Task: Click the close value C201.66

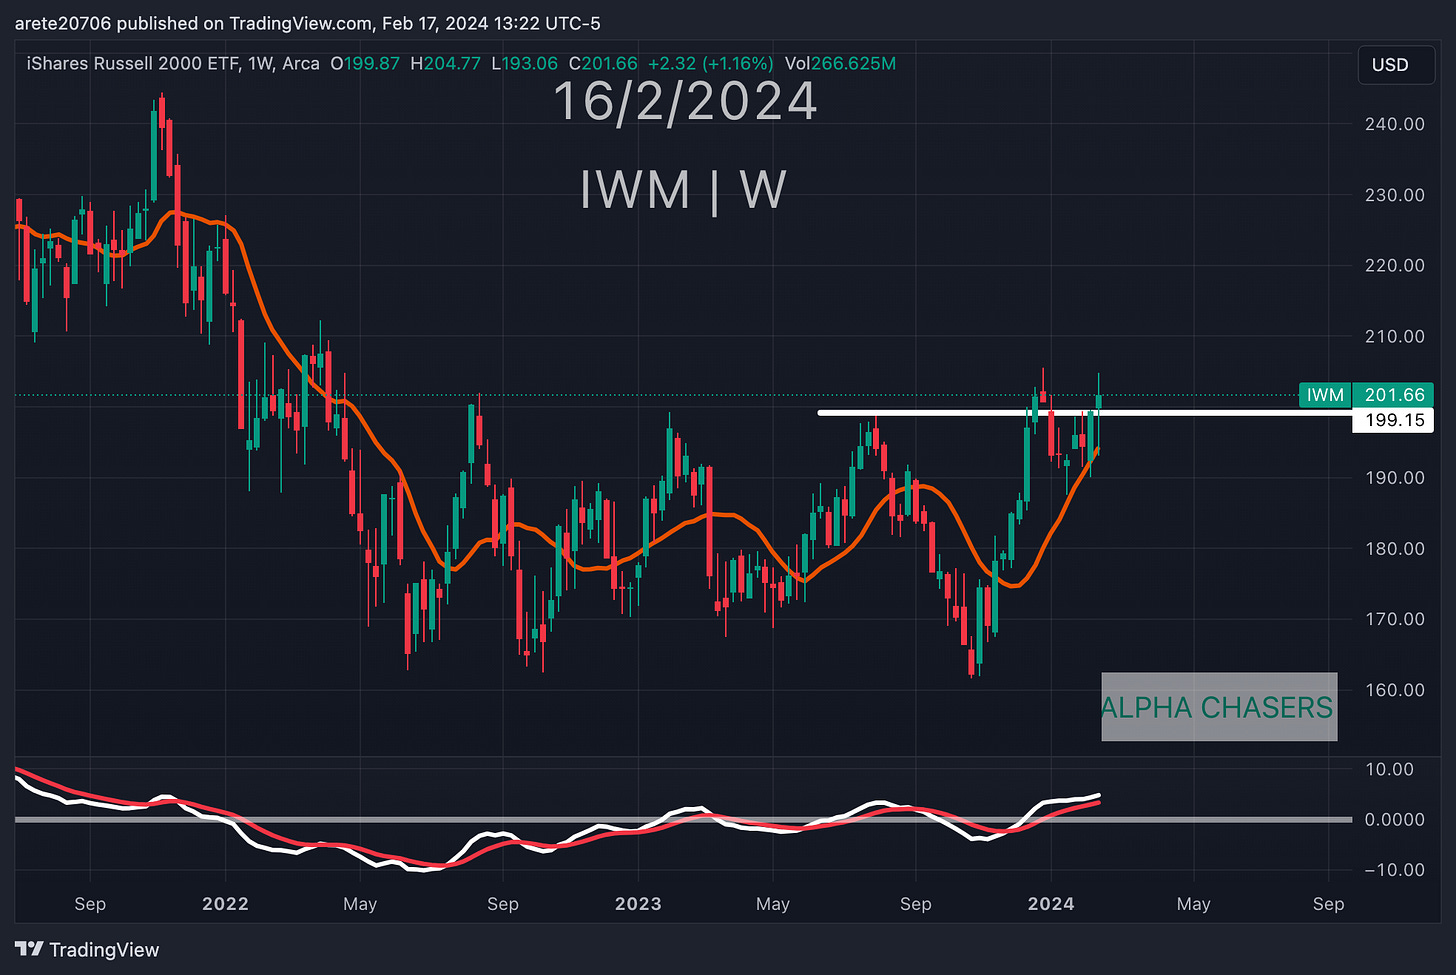Action: pos(603,64)
